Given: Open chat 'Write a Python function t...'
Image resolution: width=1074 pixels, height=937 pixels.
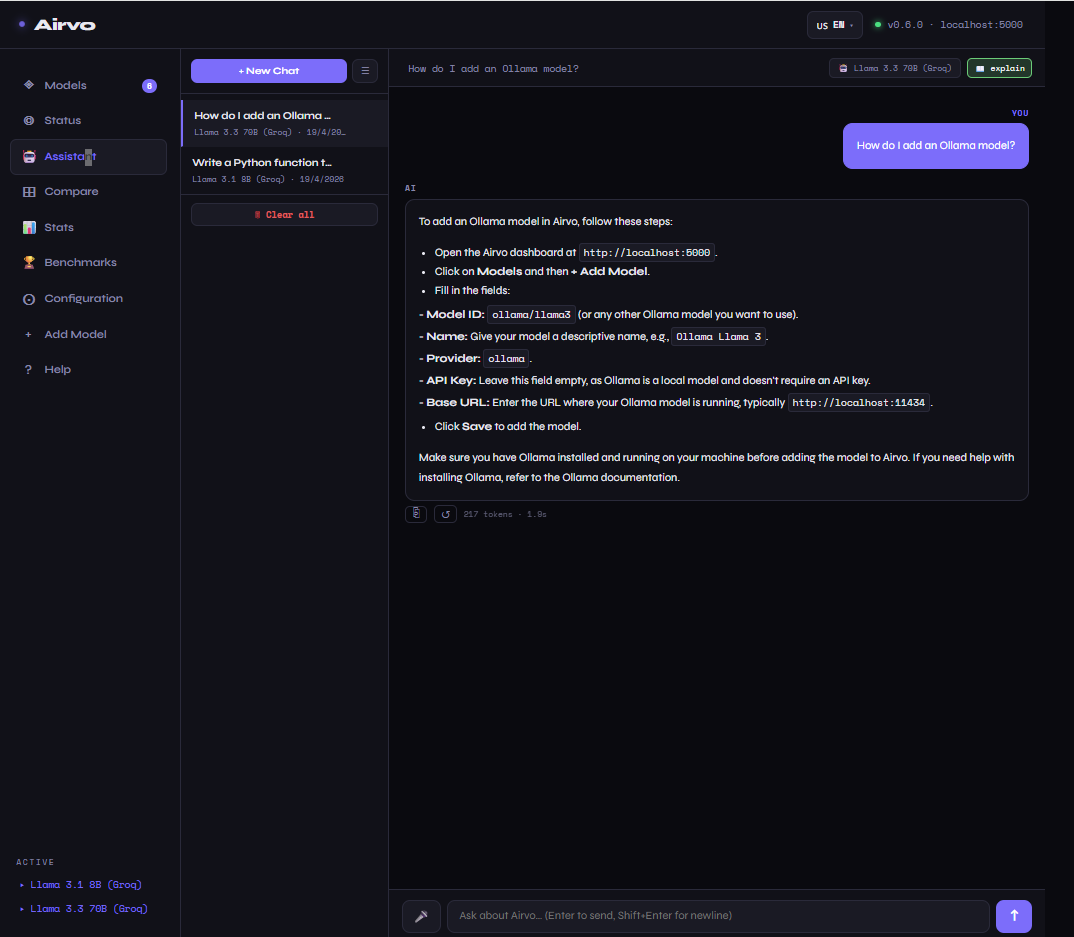Looking at the screenshot, I should tap(284, 171).
